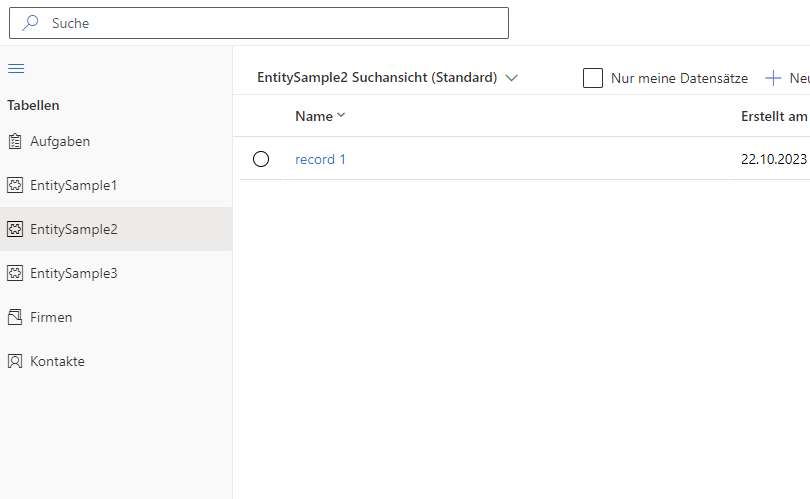The width and height of the screenshot is (810, 499).
Task: Select EntitySample2 in the sidebar
Action: 116,229
